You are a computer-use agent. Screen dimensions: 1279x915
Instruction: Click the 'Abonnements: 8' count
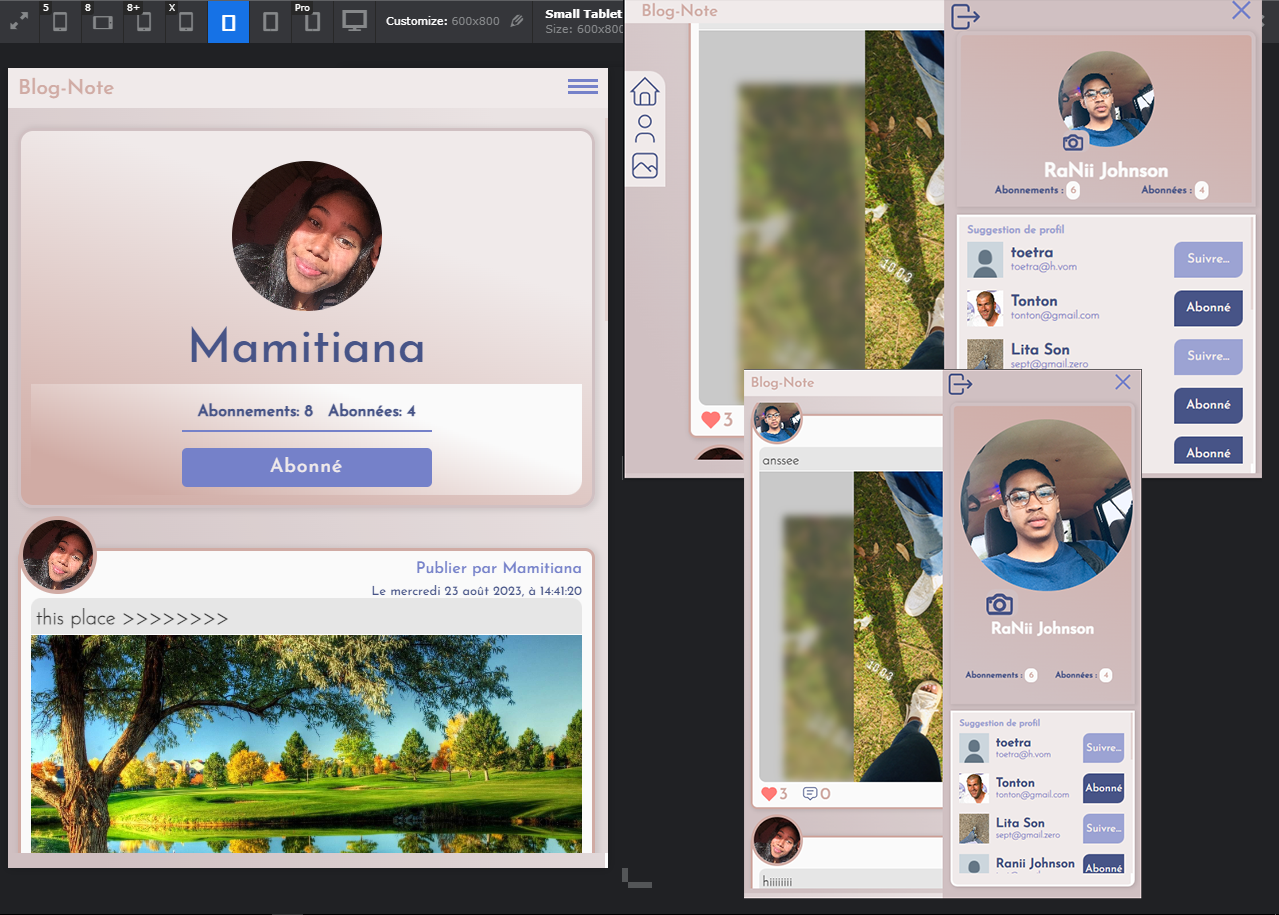255,411
